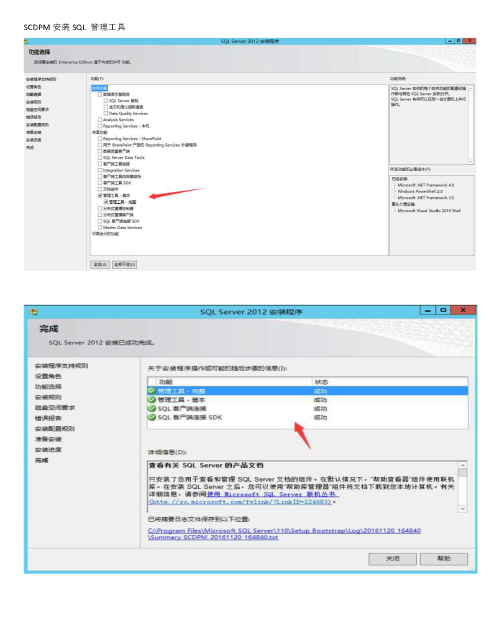The height and width of the screenshot is (627, 500).
Task: Click 错误报告 step in the 完成 window sidebar
Action: (48, 418)
